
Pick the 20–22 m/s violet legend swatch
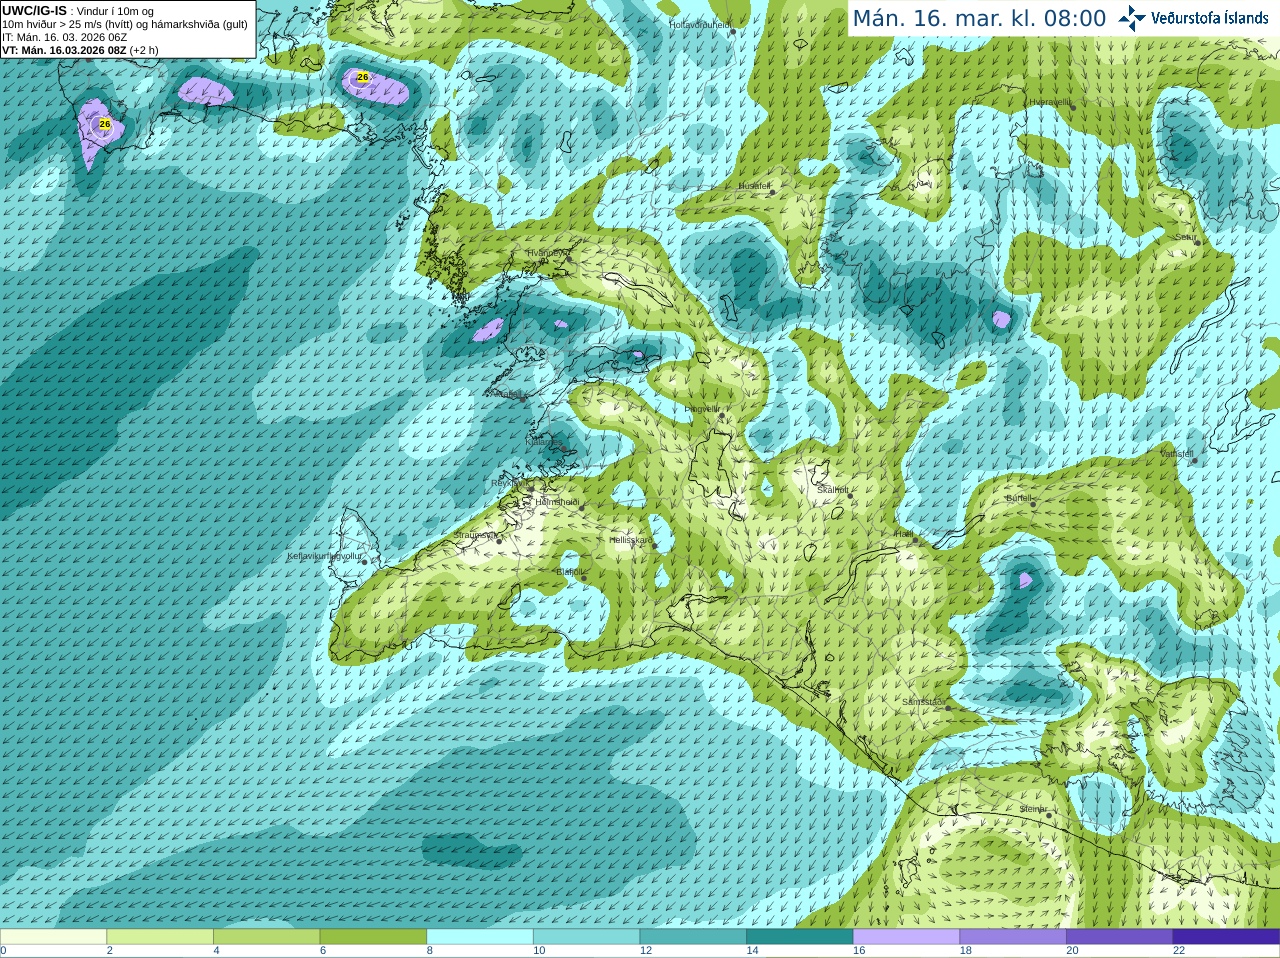click(1120, 936)
